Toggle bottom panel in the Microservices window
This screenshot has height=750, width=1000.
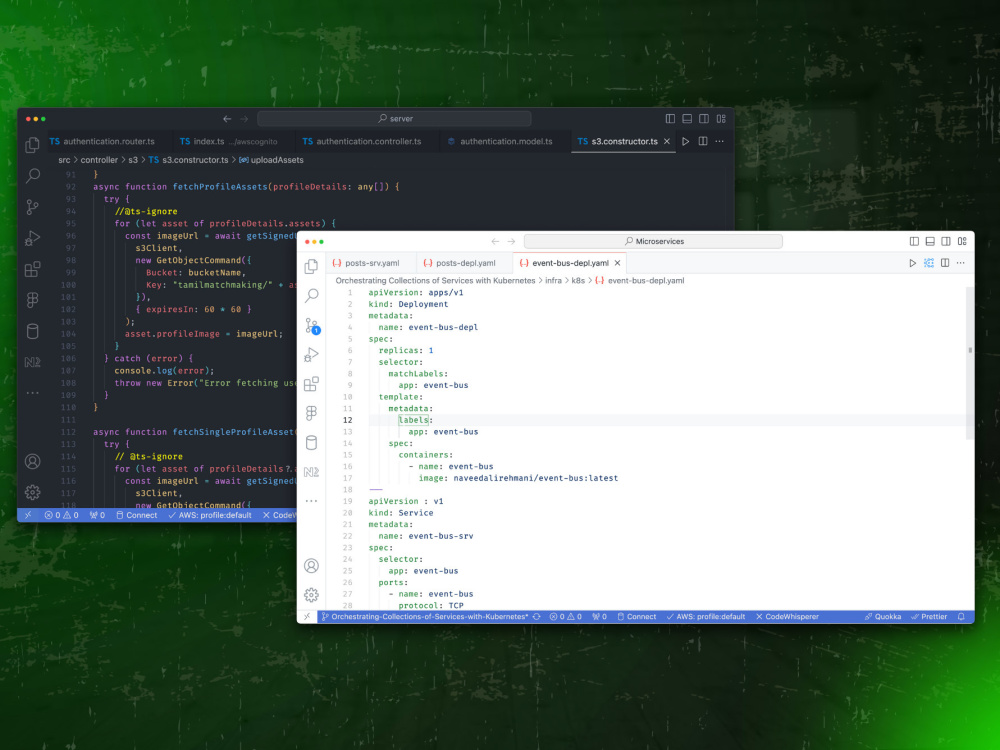coord(930,241)
